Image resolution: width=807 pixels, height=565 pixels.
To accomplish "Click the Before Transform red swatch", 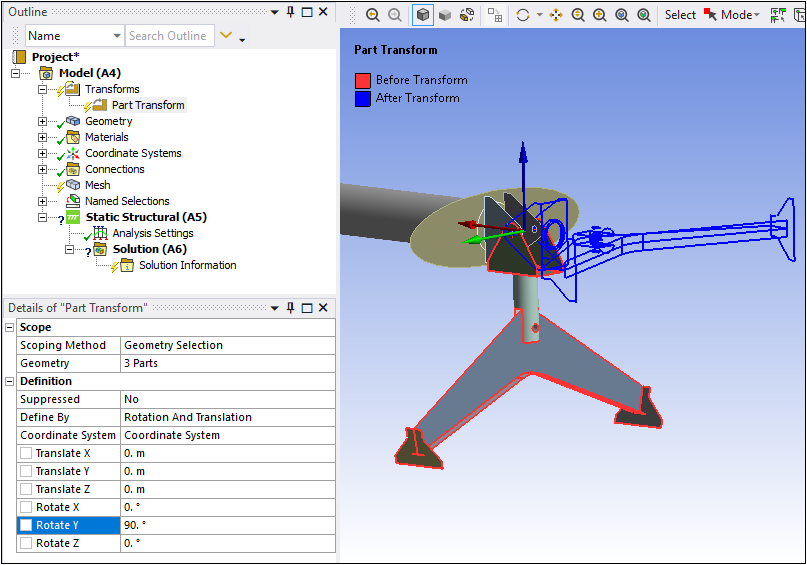I will pyautogui.click(x=363, y=80).
